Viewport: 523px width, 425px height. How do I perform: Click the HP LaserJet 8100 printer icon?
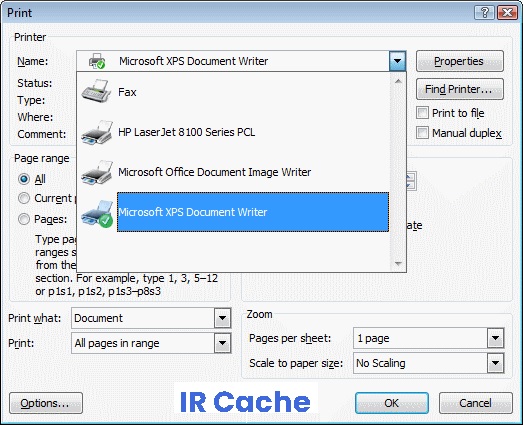pyautogui.click(x=97, y=132)
